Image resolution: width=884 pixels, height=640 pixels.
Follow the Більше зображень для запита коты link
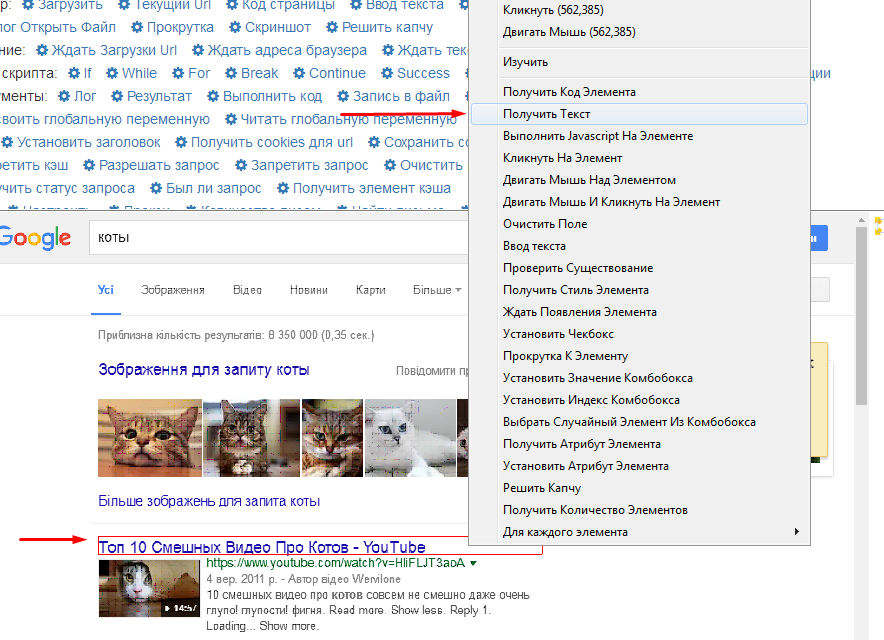(x=209, y=501)
